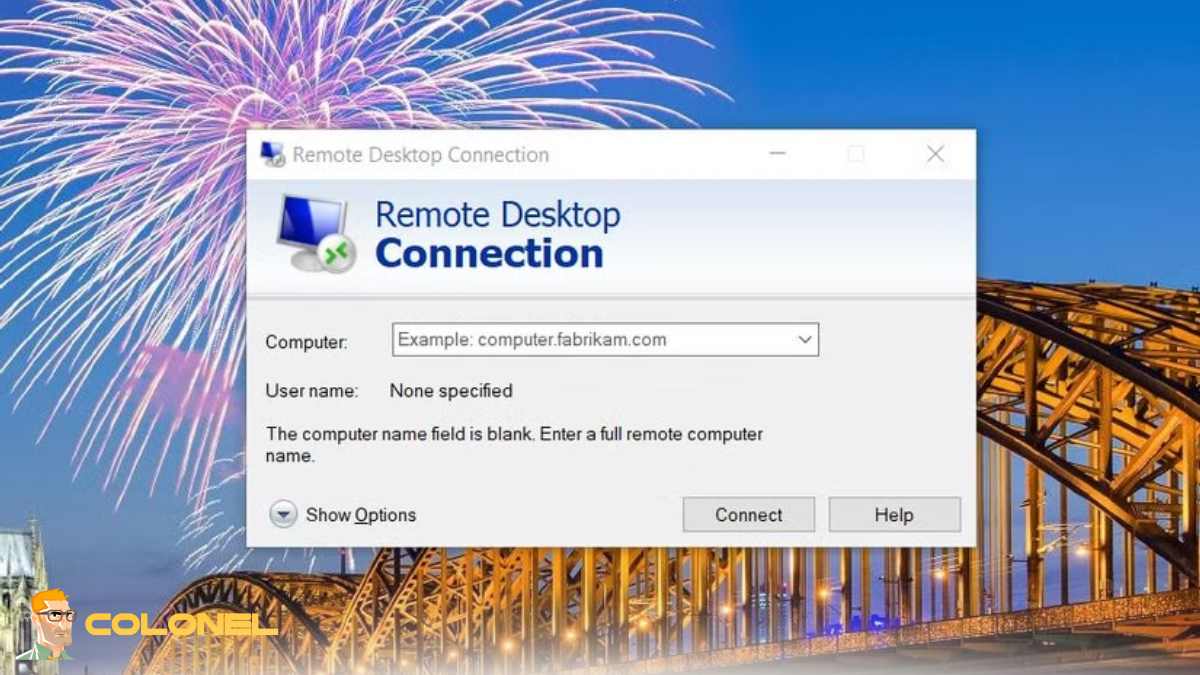Click the underlined Options link text
The image size is (1200, 675).
[x=389, y=514]
